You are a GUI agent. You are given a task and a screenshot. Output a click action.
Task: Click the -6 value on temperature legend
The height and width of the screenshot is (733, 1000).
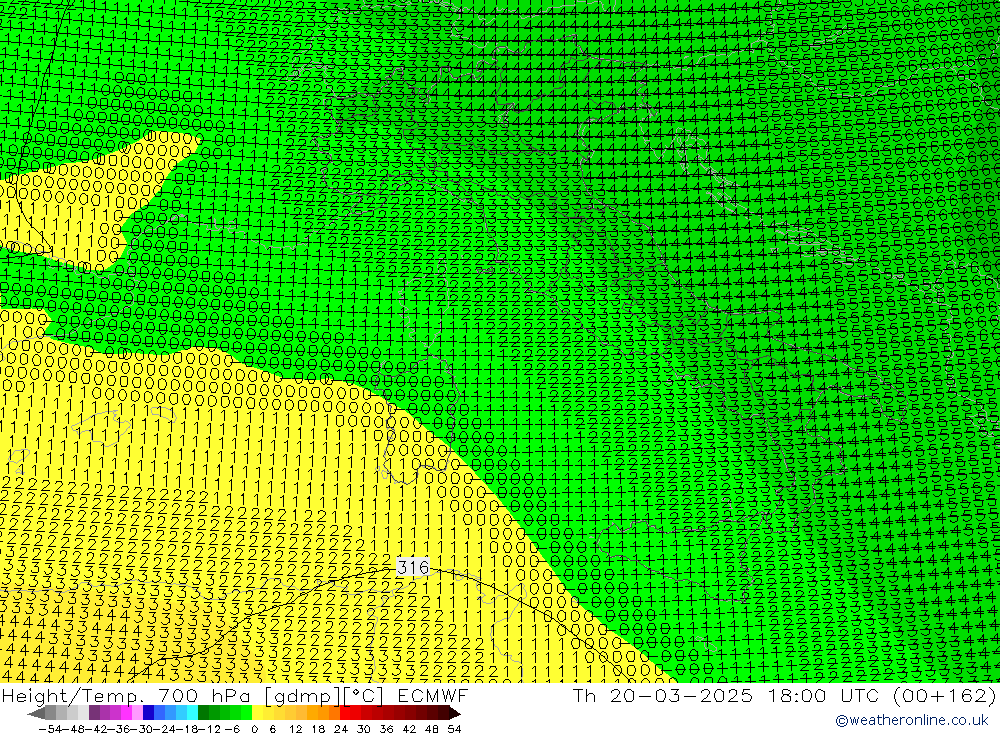tap(232, 729)
